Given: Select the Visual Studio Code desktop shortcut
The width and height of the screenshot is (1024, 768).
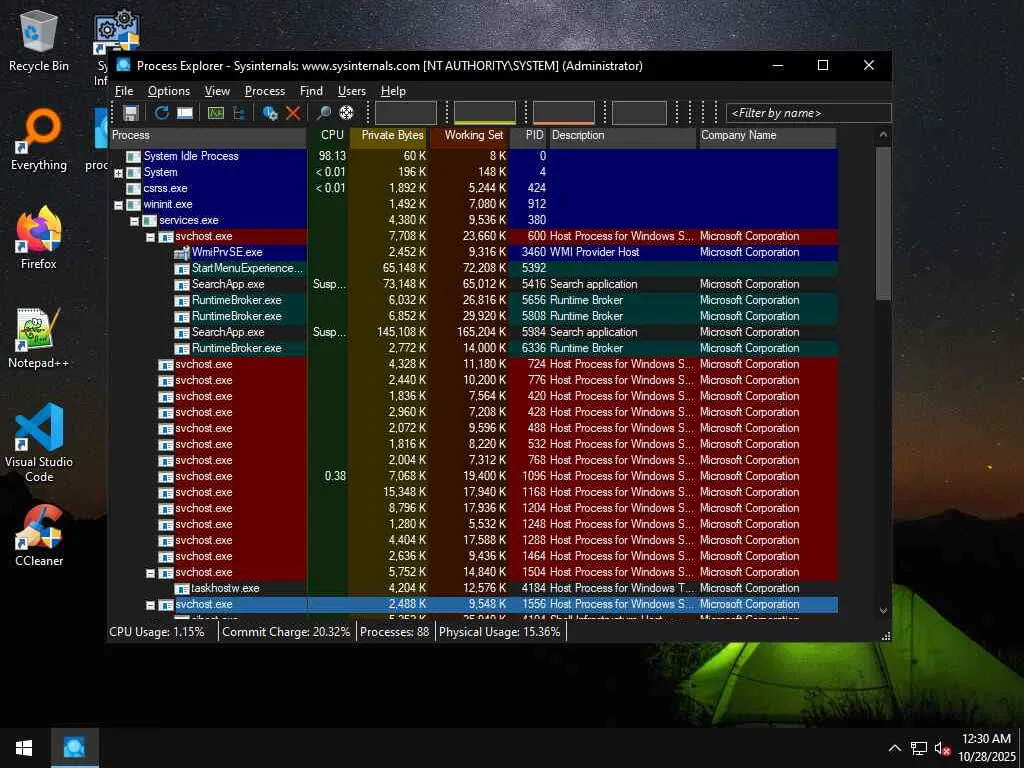Looking at the screenshot, I should tap(39, 443).
